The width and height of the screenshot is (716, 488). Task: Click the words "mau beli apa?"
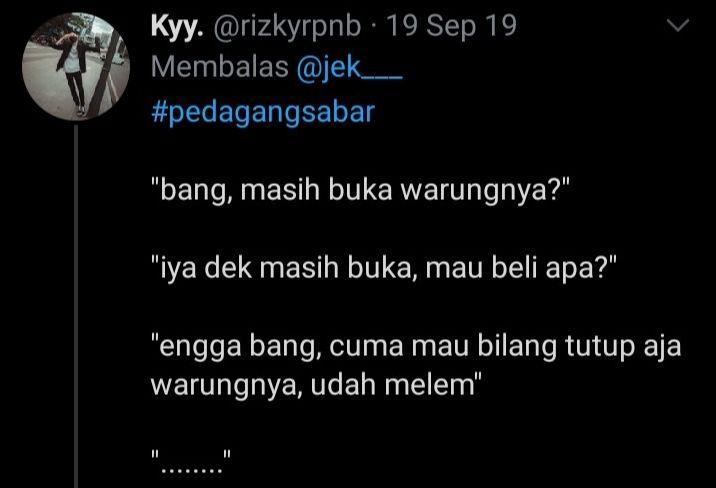521,268
